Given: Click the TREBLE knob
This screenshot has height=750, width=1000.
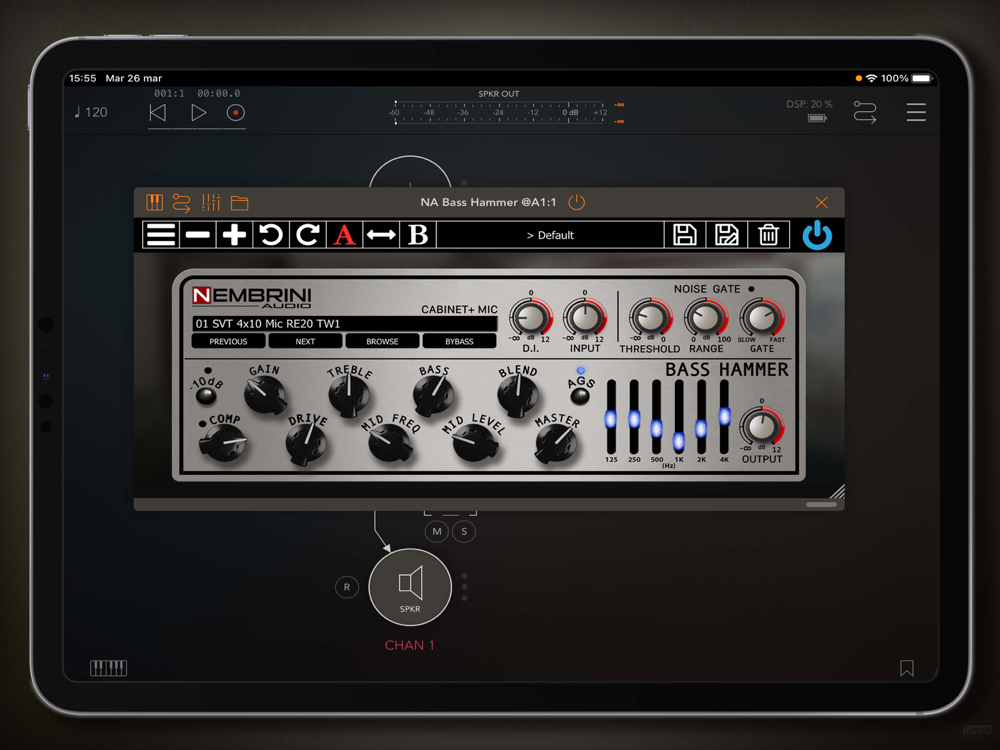Looking at the screenshot, I should coord(349,395).
